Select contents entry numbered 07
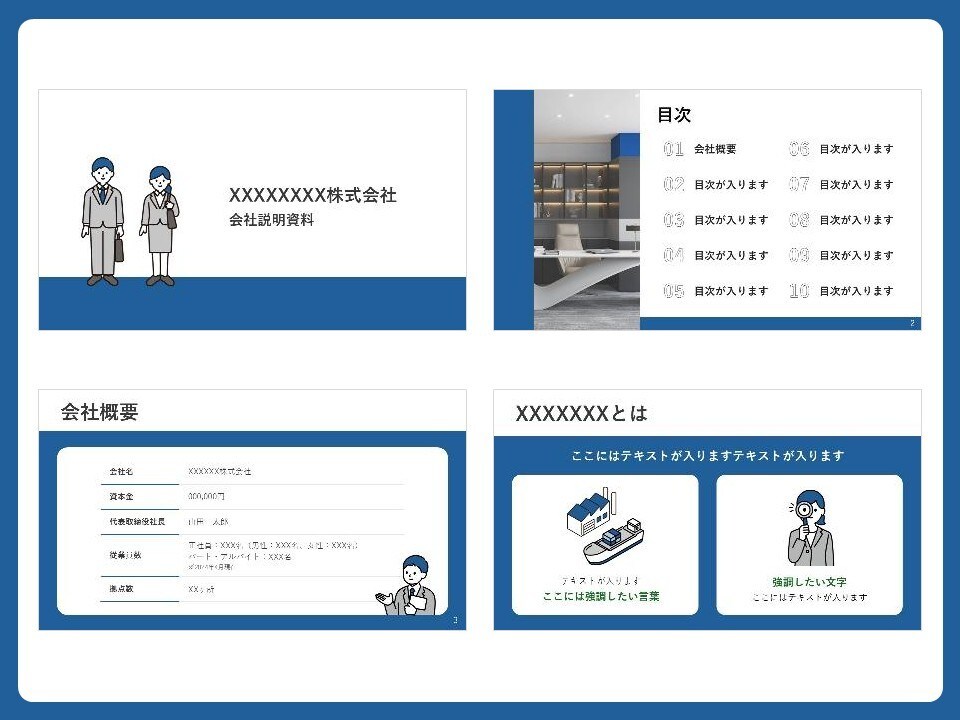This screenshot has width=960, height=720. coord(841,184)
